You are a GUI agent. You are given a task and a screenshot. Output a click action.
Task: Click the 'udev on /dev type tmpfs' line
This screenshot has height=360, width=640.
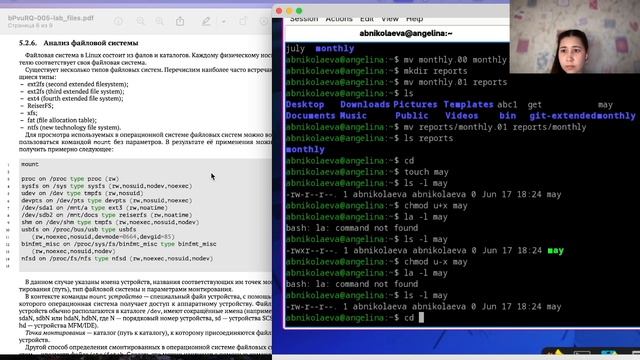[x=82, y=193]
